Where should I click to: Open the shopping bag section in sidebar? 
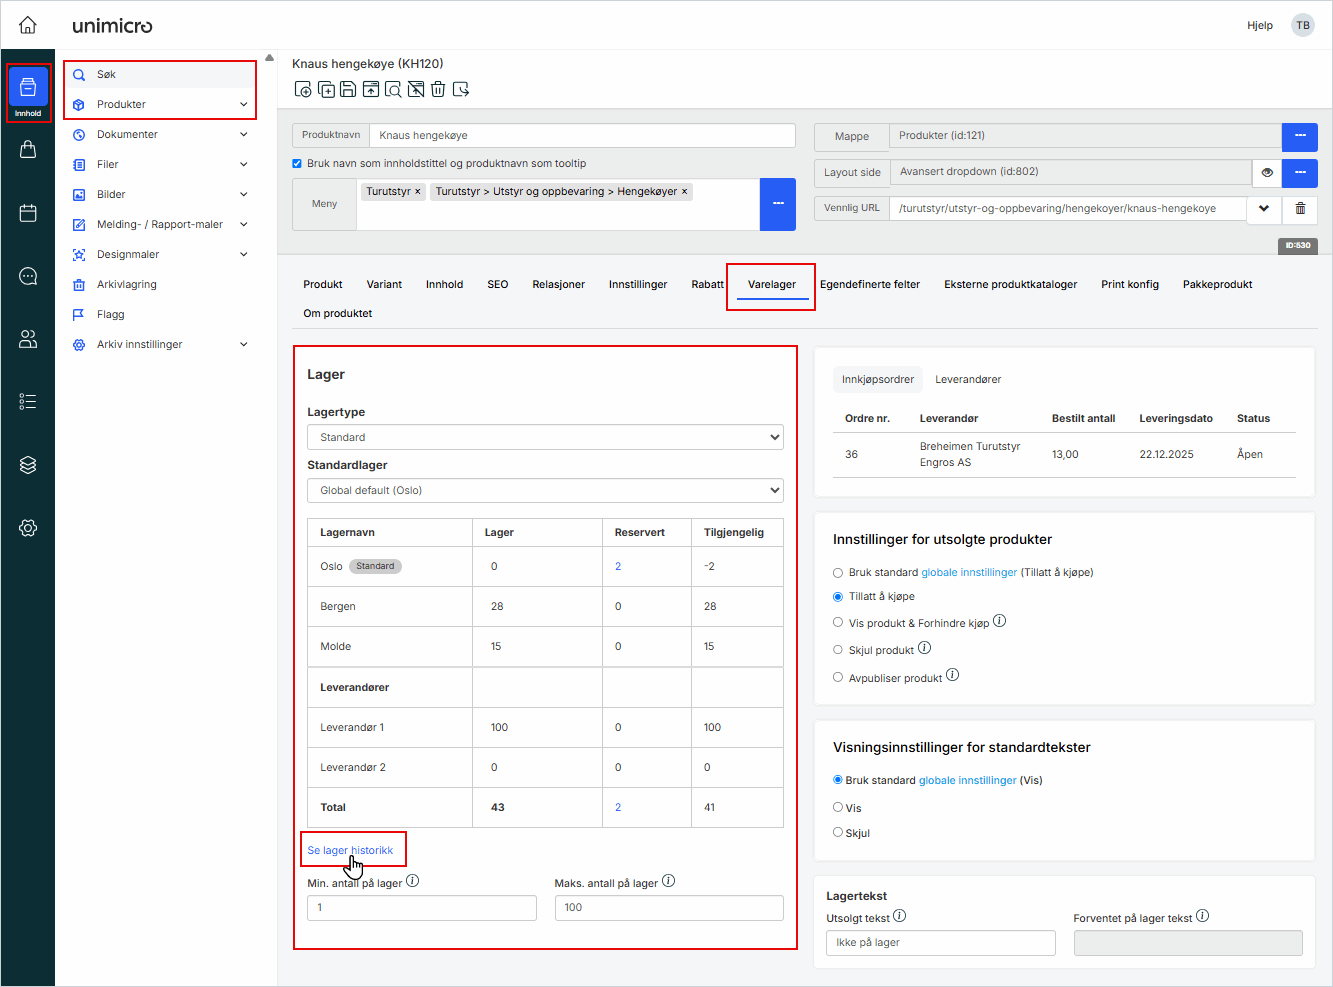pos(28,149)
